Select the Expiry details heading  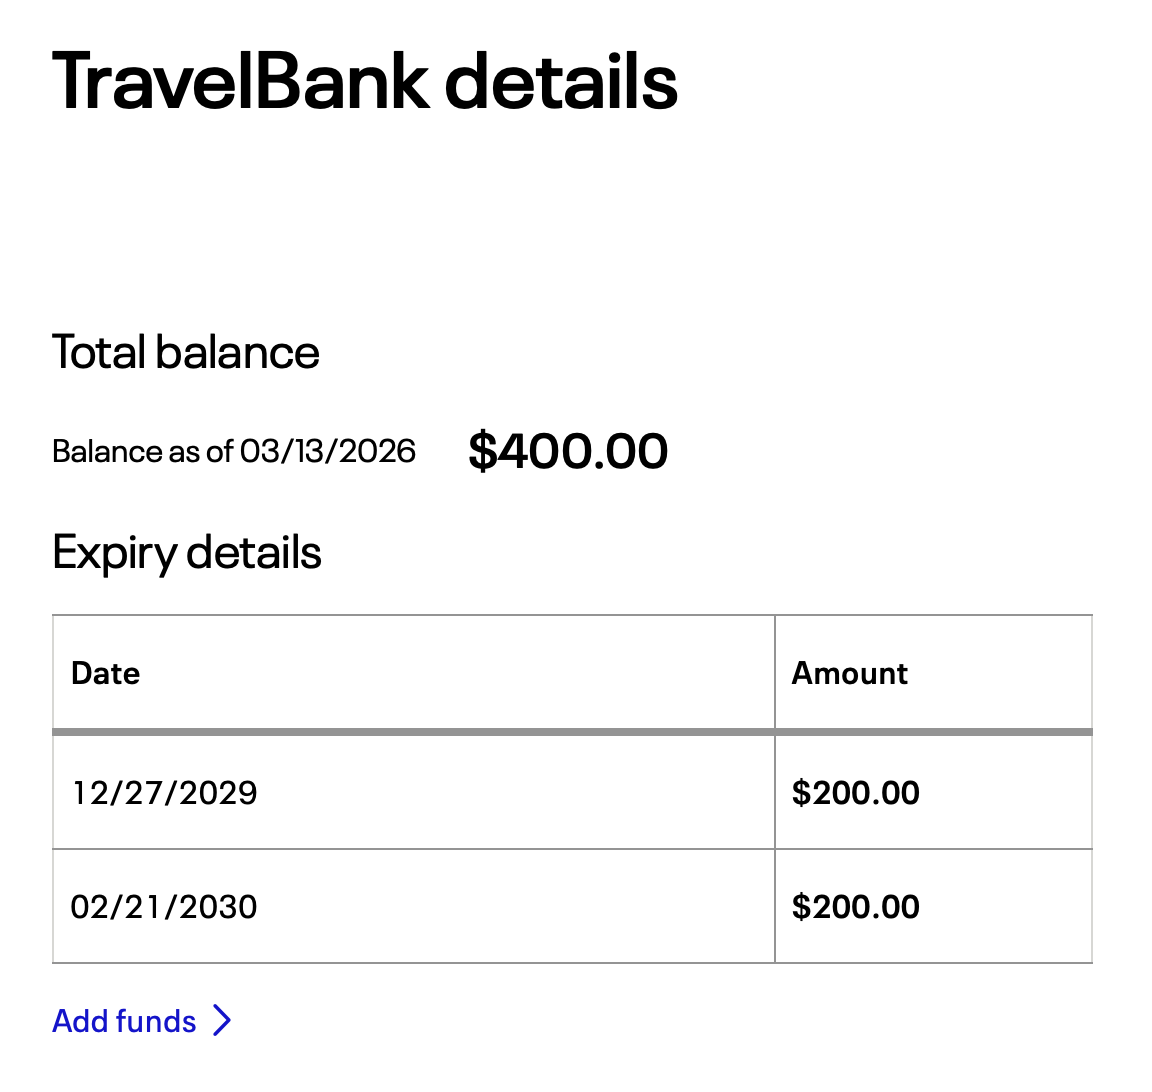click(187, 553)
